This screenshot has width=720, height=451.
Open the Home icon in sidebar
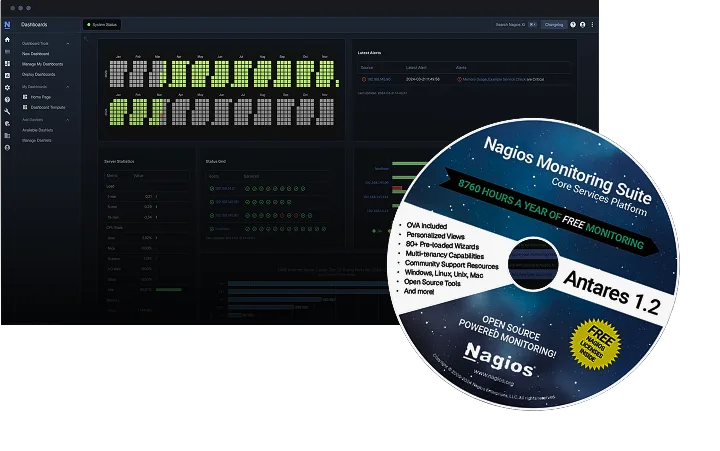click(7, 39)
